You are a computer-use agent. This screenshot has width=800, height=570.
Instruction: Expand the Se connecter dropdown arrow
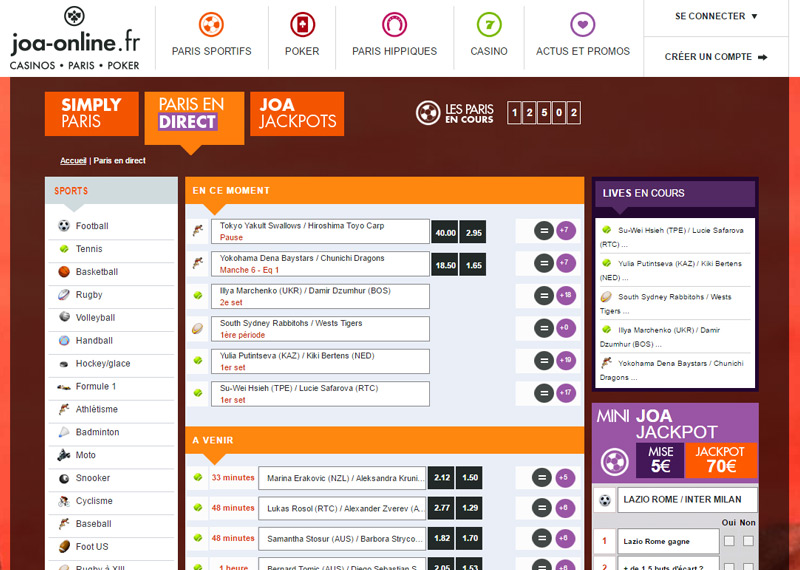point(755,16)
